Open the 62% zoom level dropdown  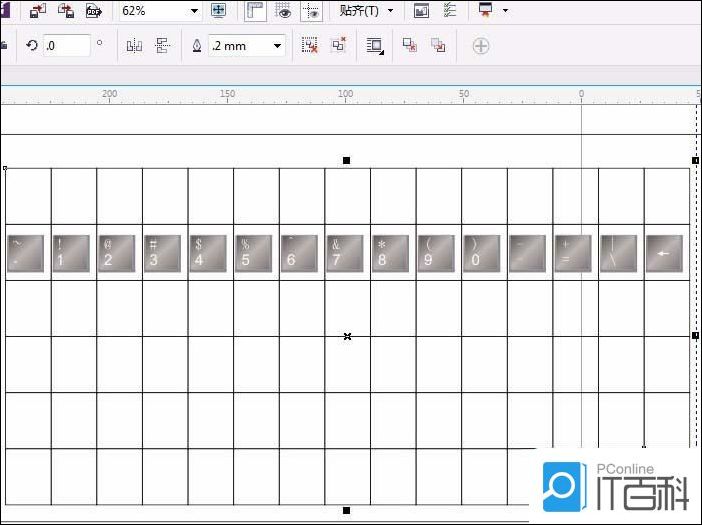coord(194,11)
